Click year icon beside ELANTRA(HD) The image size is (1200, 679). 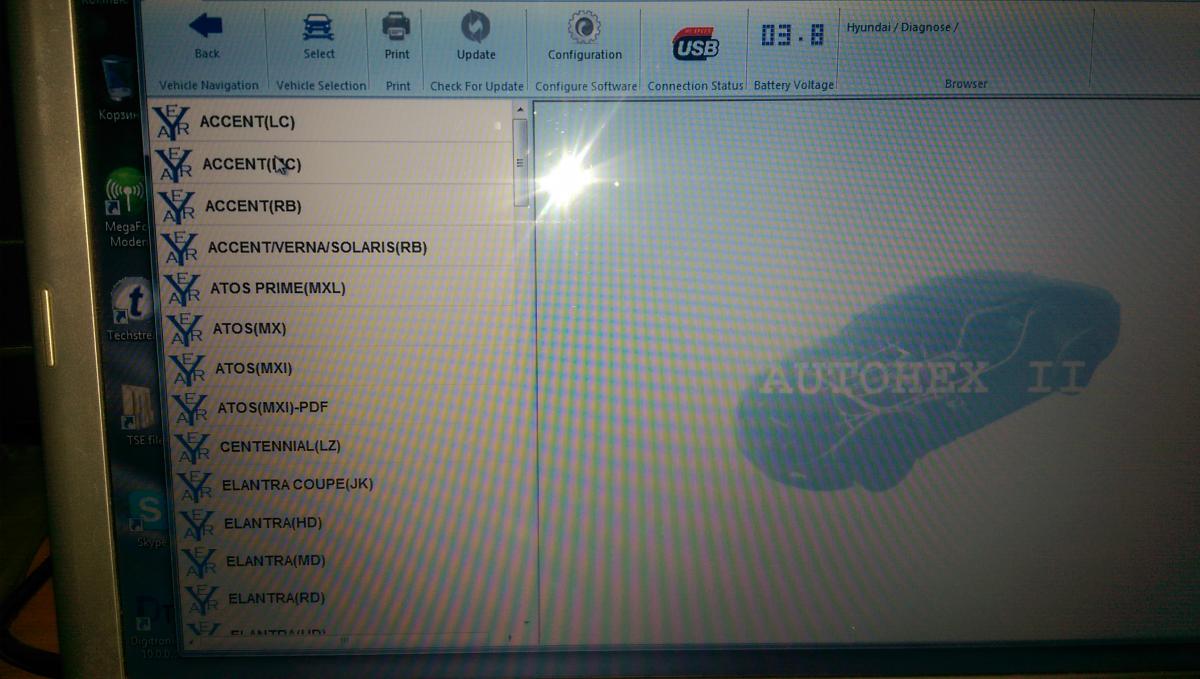pos(198,523)
